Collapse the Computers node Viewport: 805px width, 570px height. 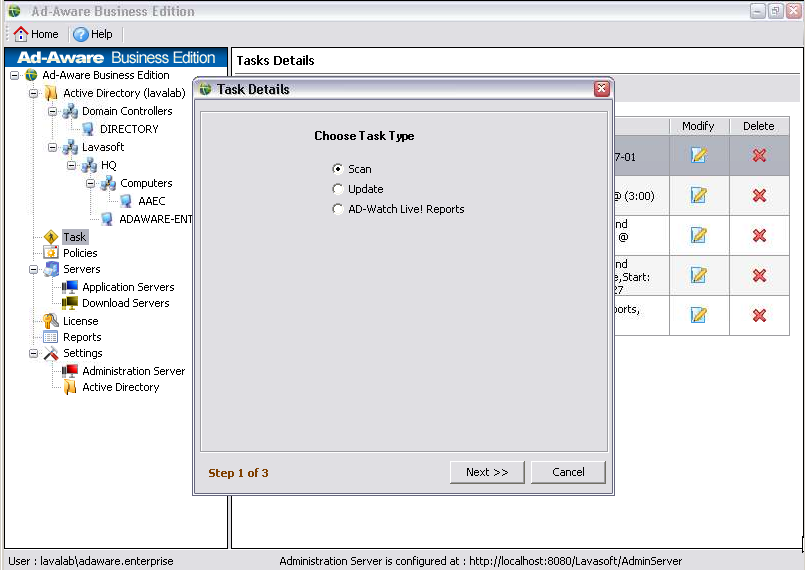91,183
